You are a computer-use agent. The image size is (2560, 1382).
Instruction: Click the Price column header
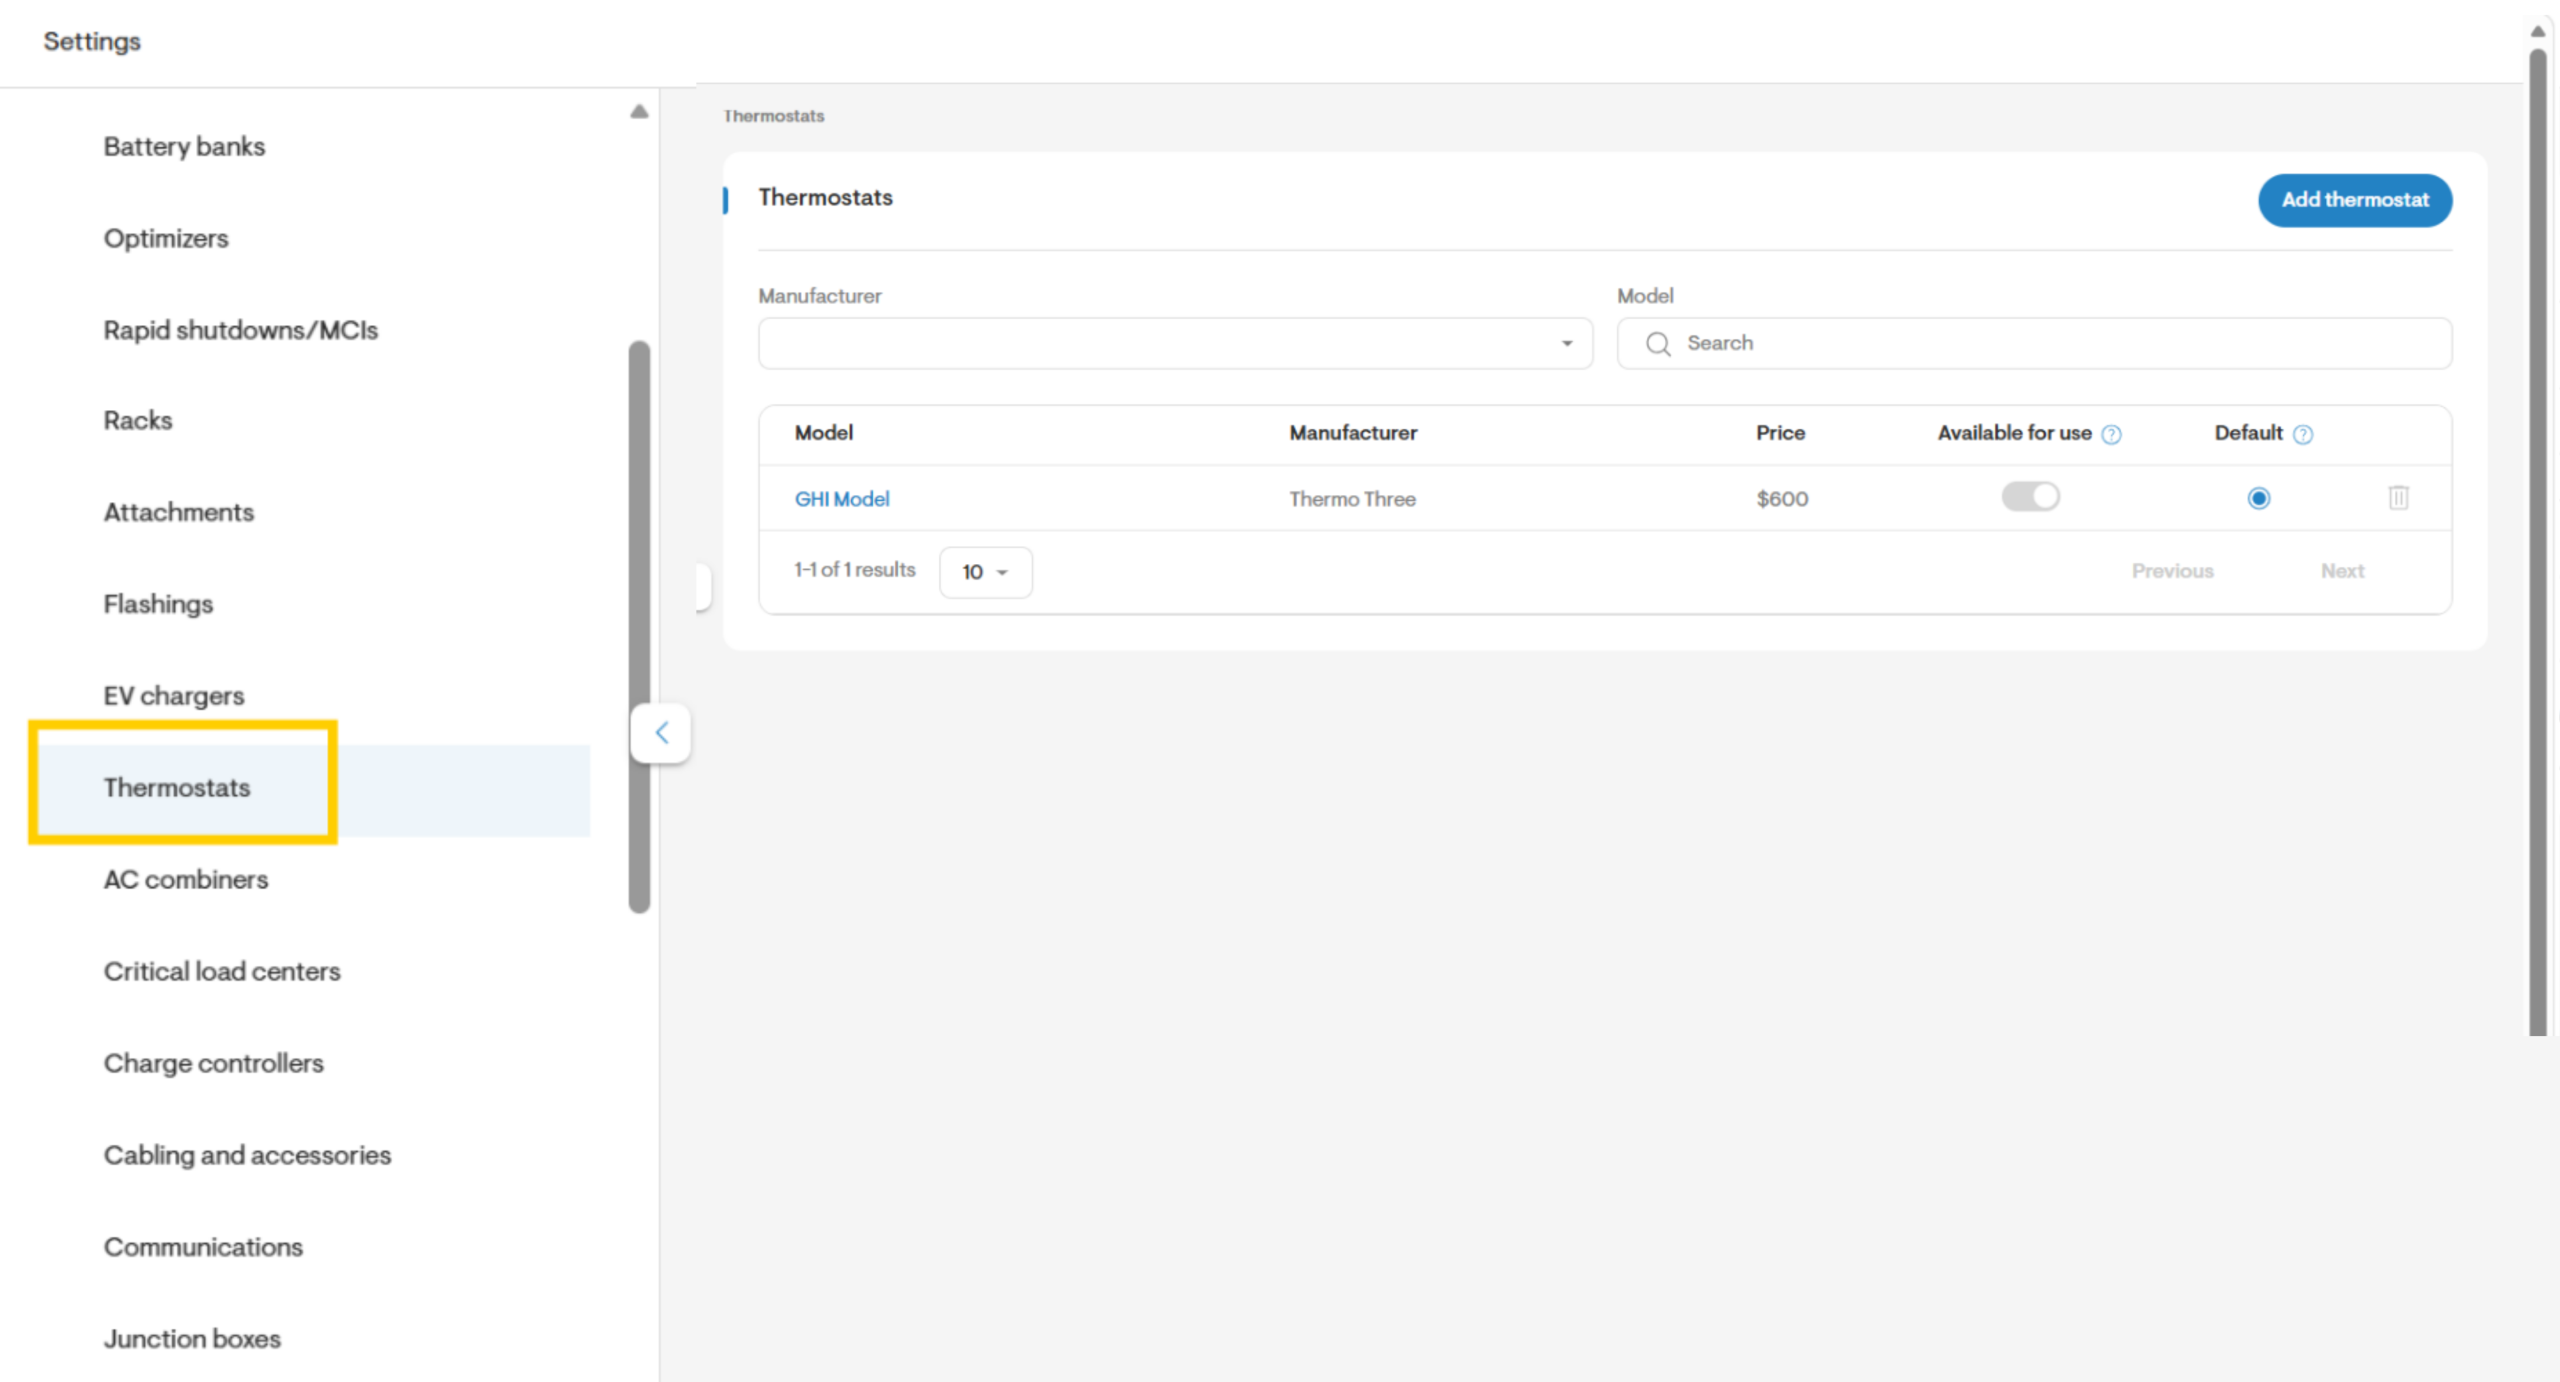tap(1780, 433)
